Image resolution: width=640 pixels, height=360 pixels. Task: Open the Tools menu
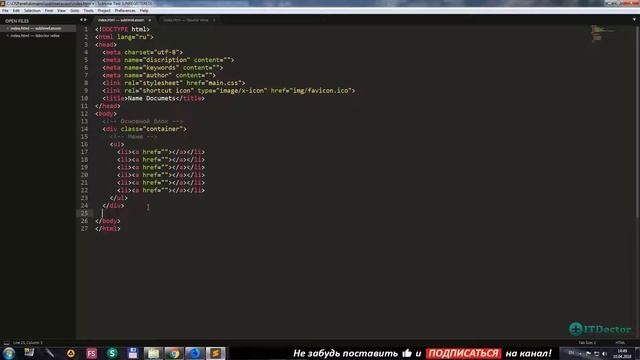tap(88, 11)
